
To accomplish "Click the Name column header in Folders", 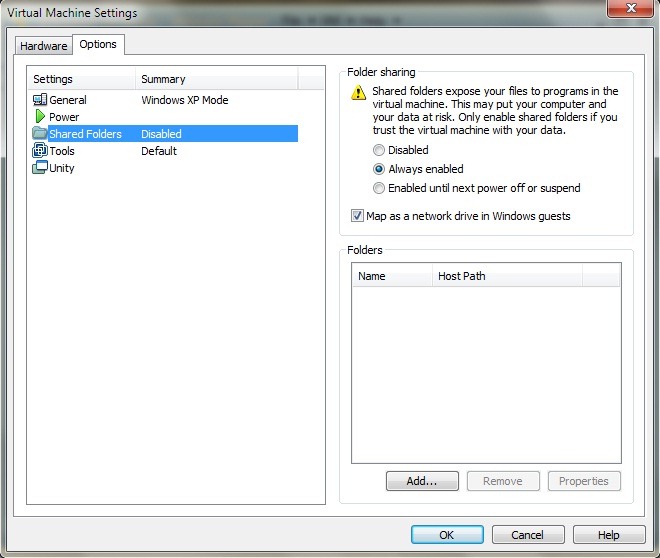I will [x=391, y=276].
